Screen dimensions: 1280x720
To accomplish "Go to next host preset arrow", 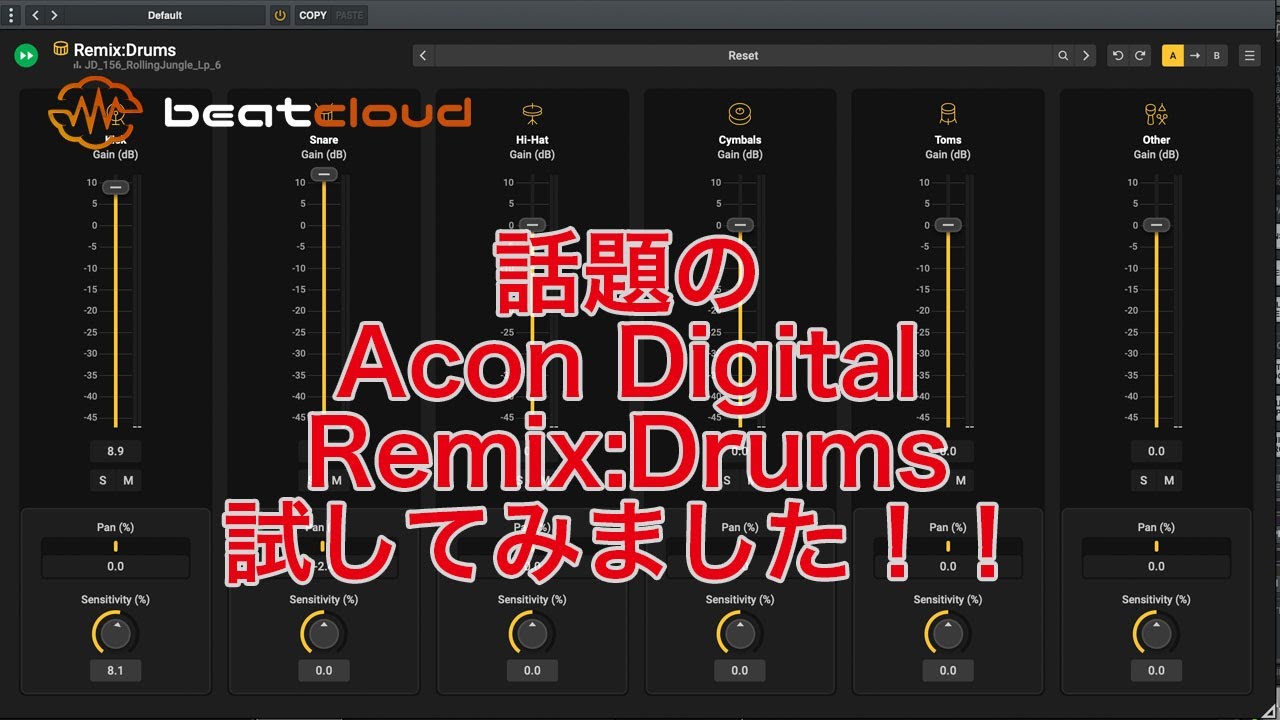I will [54, 15].
